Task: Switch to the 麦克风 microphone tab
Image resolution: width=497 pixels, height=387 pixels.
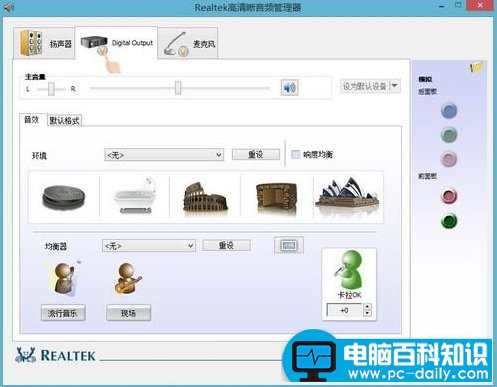Action: [x=188, y=43]
